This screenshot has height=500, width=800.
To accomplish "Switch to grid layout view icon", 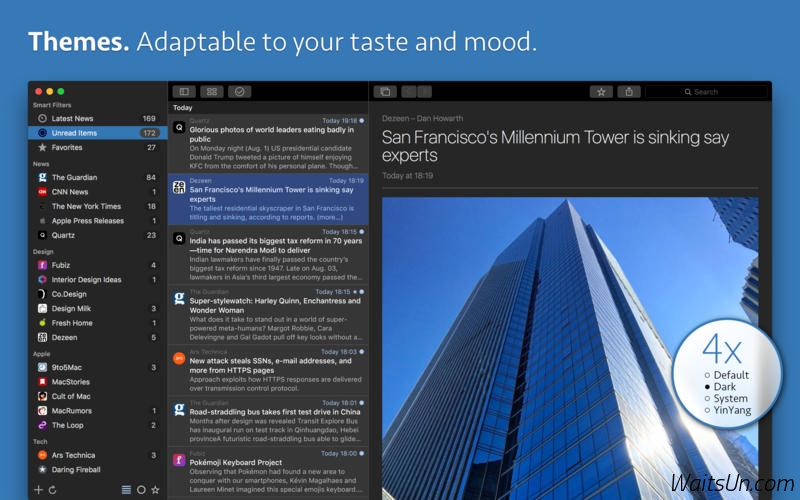I will [211, 92].
